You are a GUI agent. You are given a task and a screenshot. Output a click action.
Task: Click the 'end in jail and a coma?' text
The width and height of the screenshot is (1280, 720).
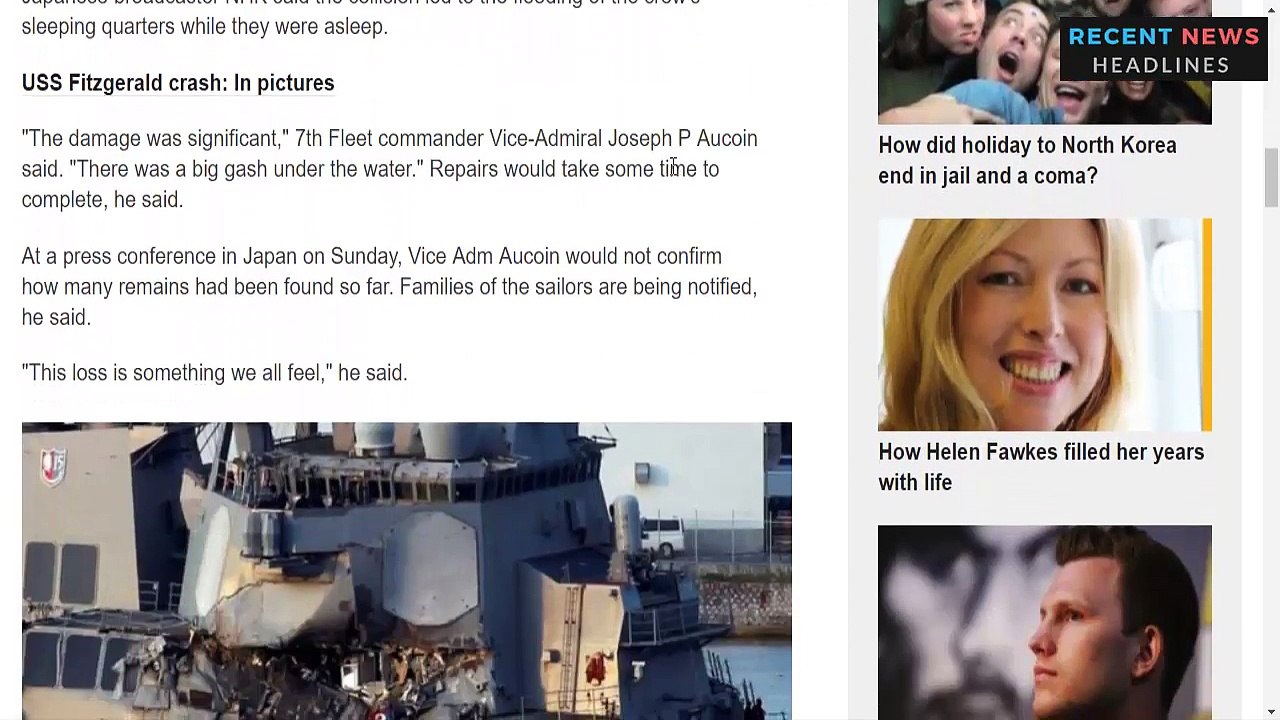(x=988, y=176)
